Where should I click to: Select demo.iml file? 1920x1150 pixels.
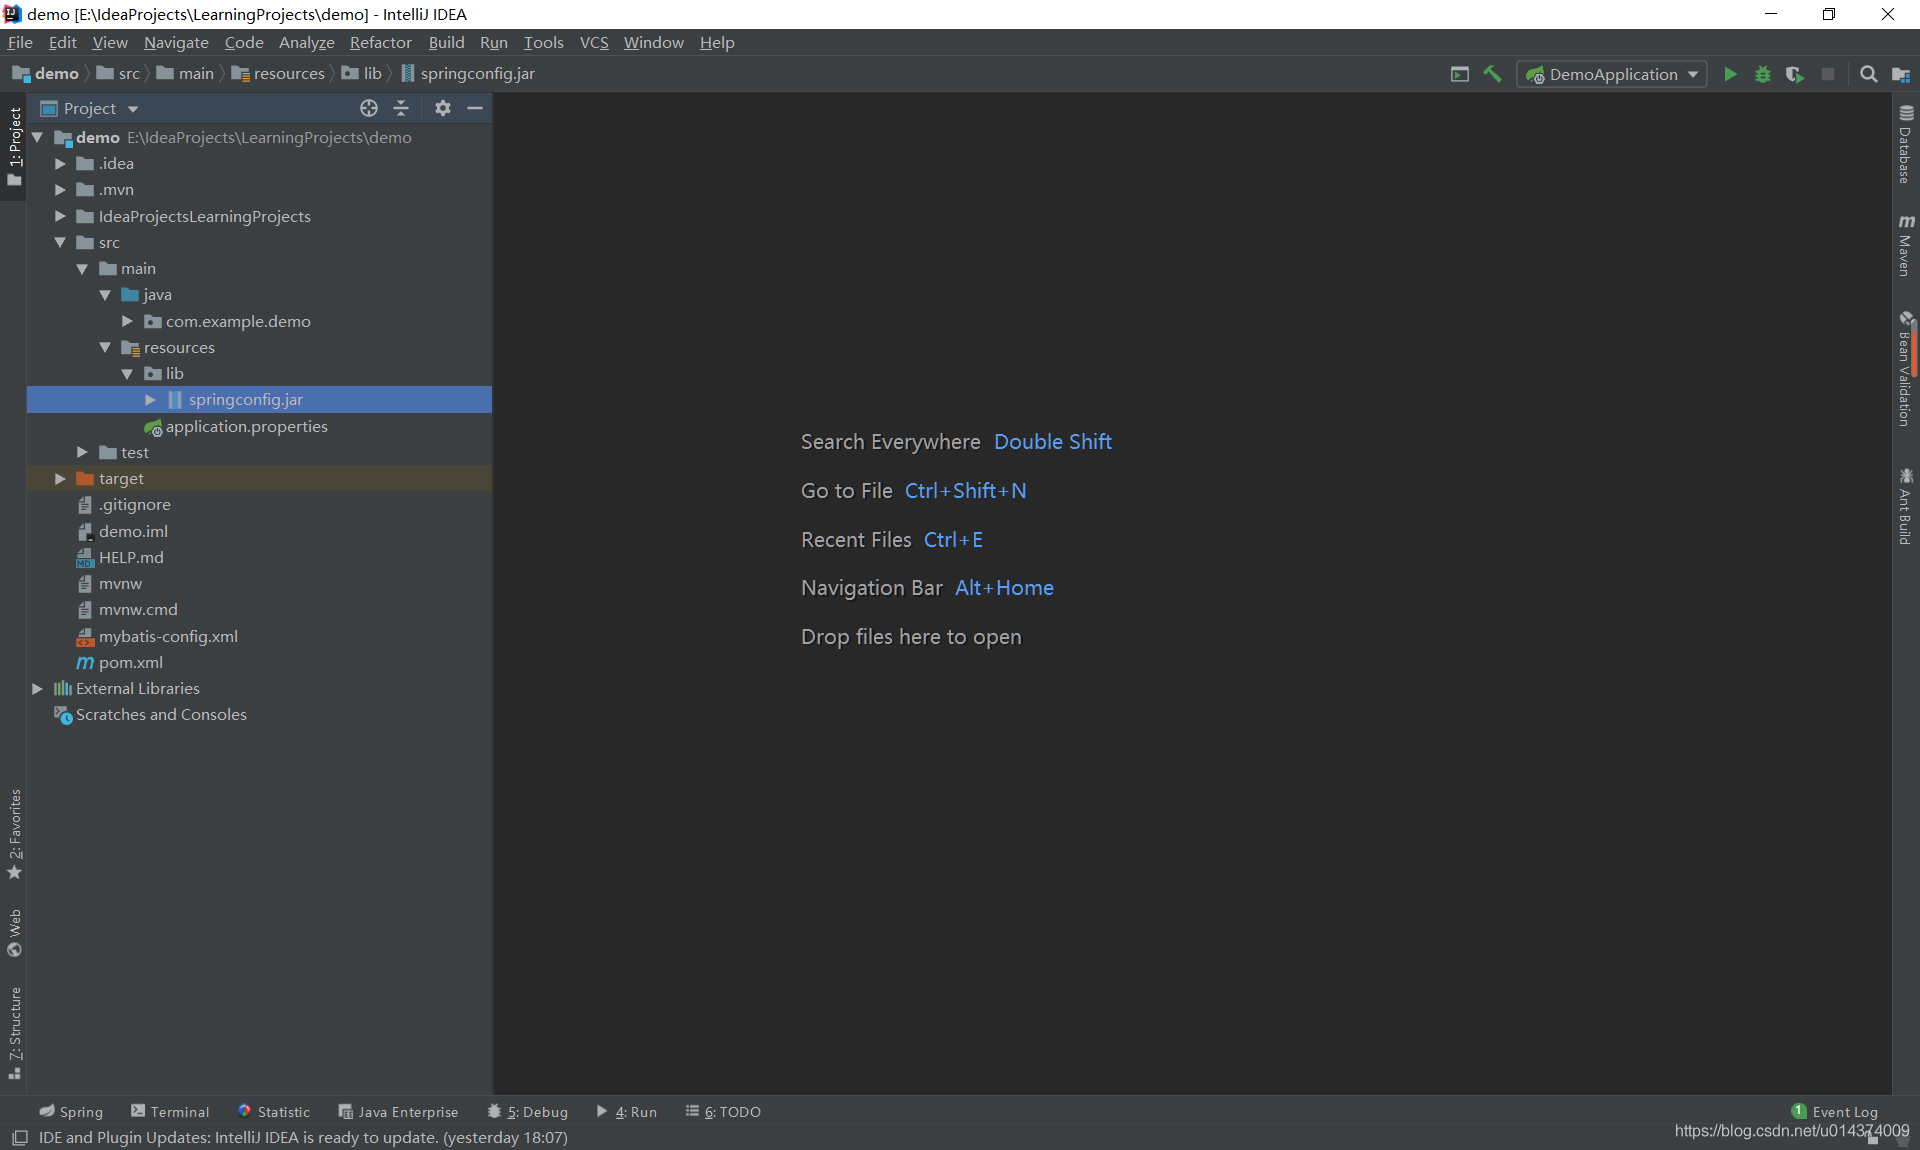[122, 531]
